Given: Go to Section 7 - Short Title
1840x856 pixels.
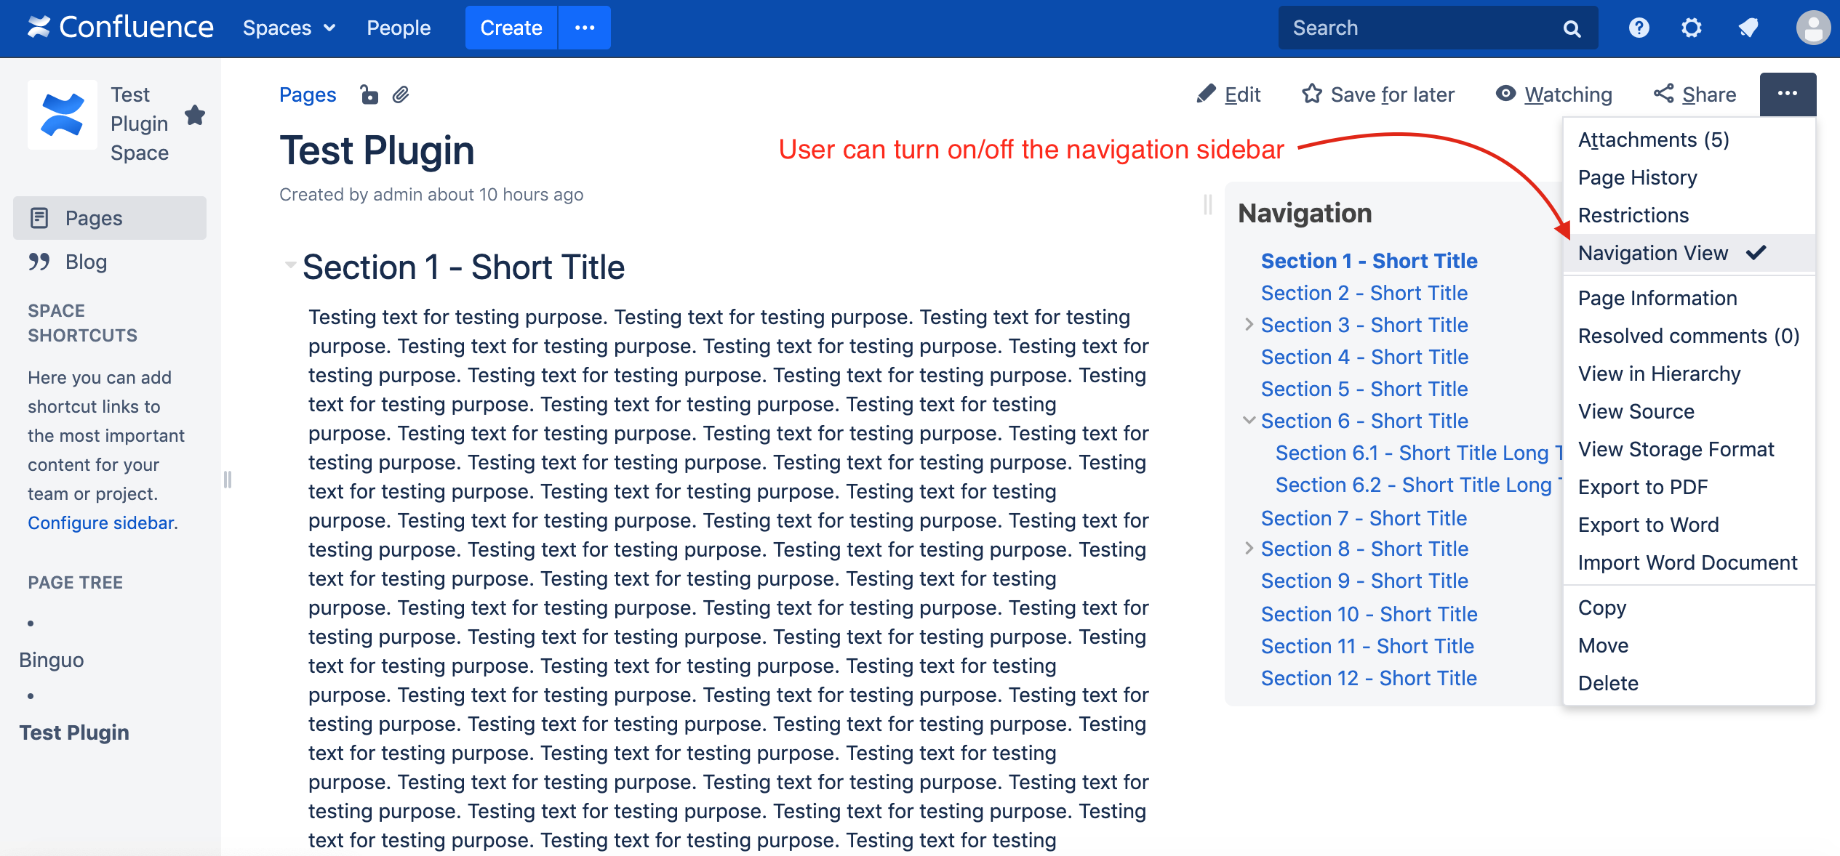Looking at the screenshot, I should 1364,518.
